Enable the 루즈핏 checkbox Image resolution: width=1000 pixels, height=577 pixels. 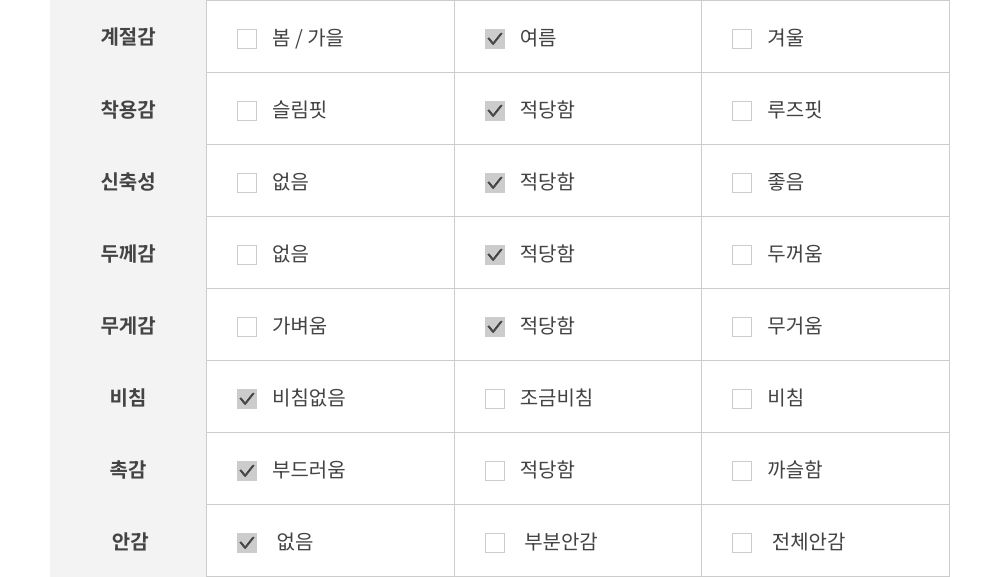(742, 111)
